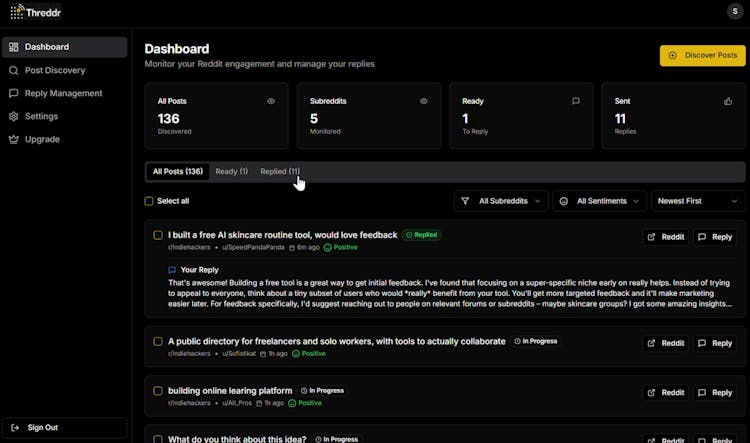This screenshot has height=443, width=750.
Task: Click In Progress badge on freelancers directory post
Action: coord(536,341)
